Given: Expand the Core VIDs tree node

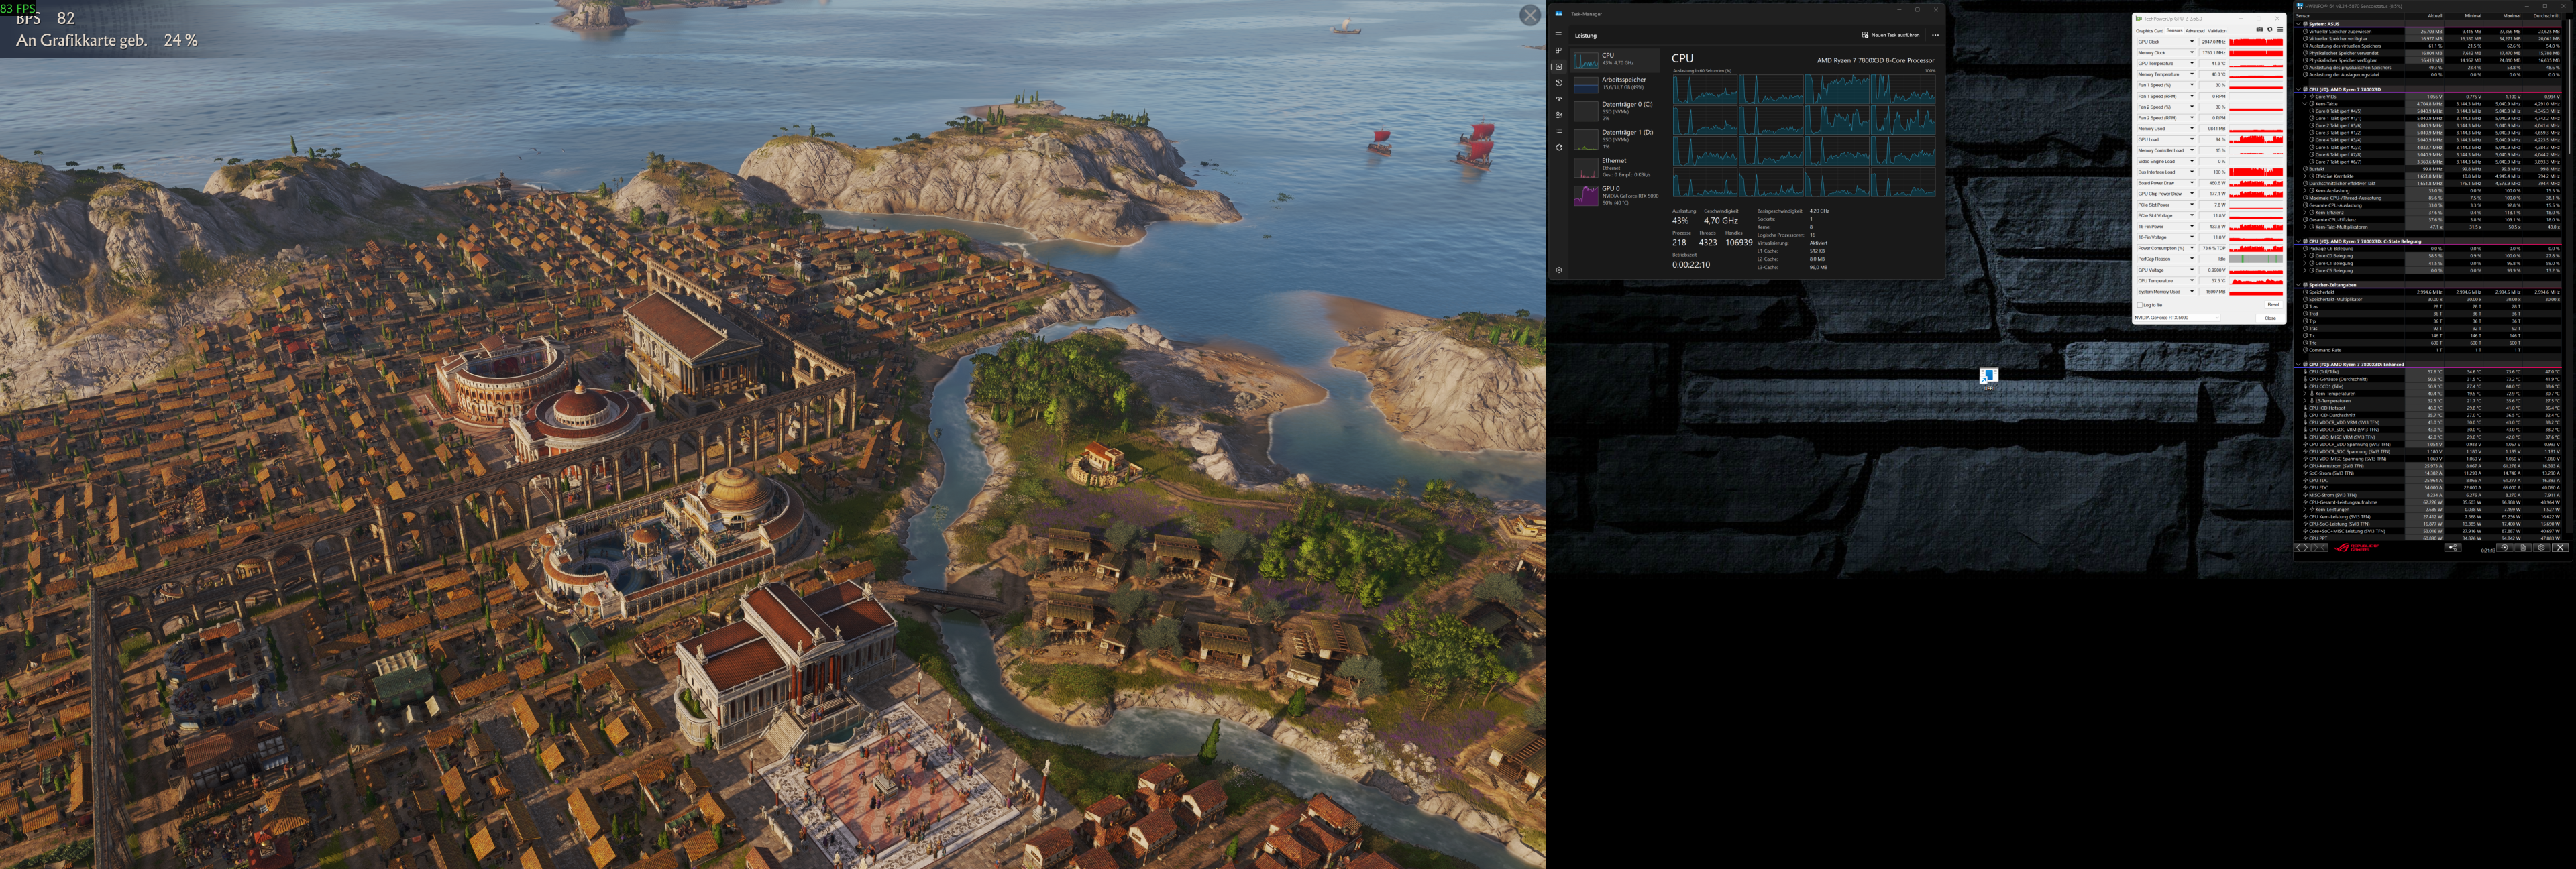Looking at the screenshot, I should tap(2305, 96).
